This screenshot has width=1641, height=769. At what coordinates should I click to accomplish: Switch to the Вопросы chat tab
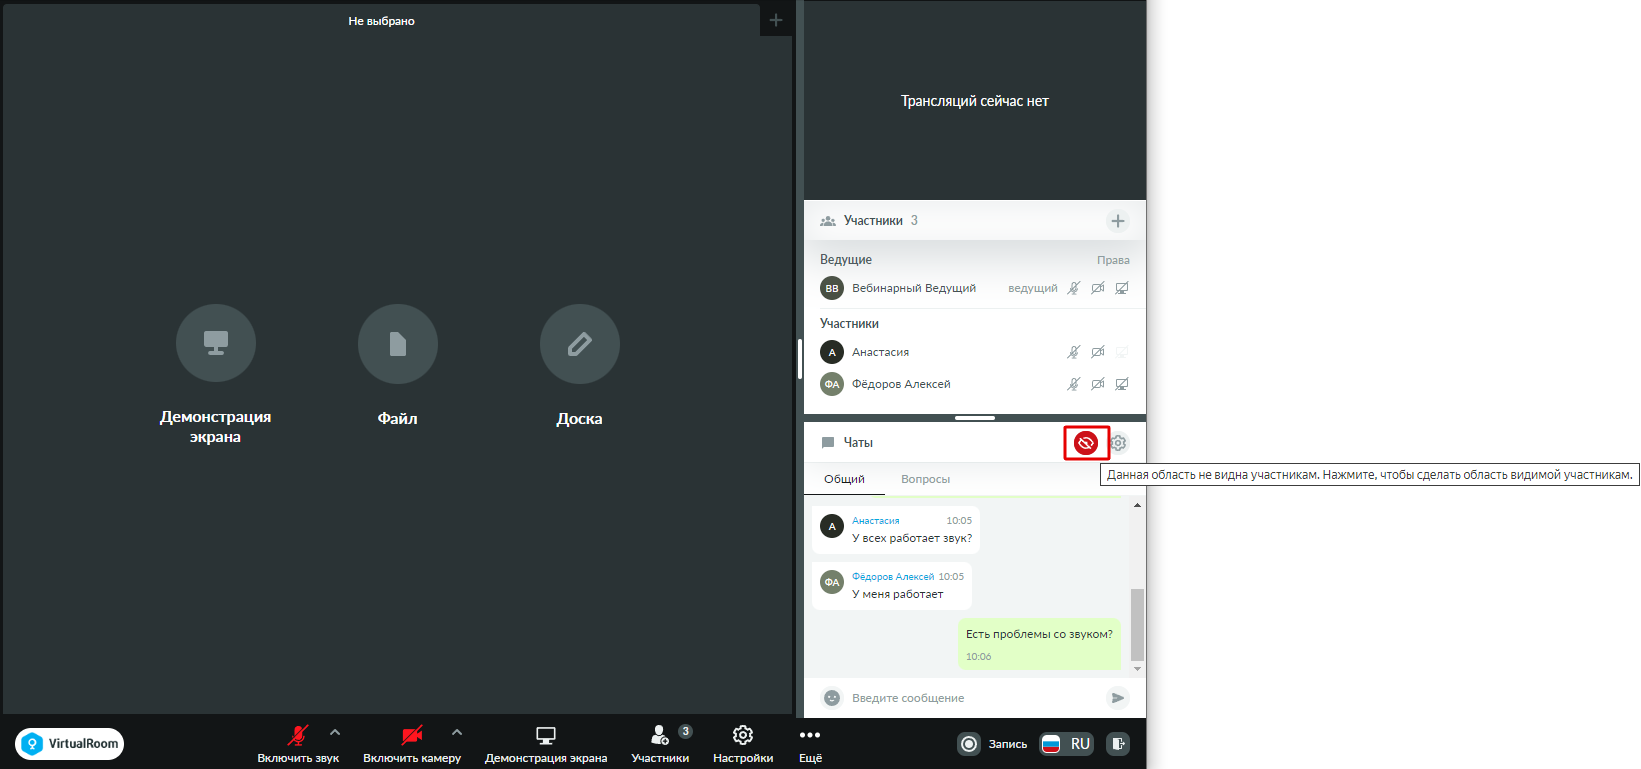925,479
